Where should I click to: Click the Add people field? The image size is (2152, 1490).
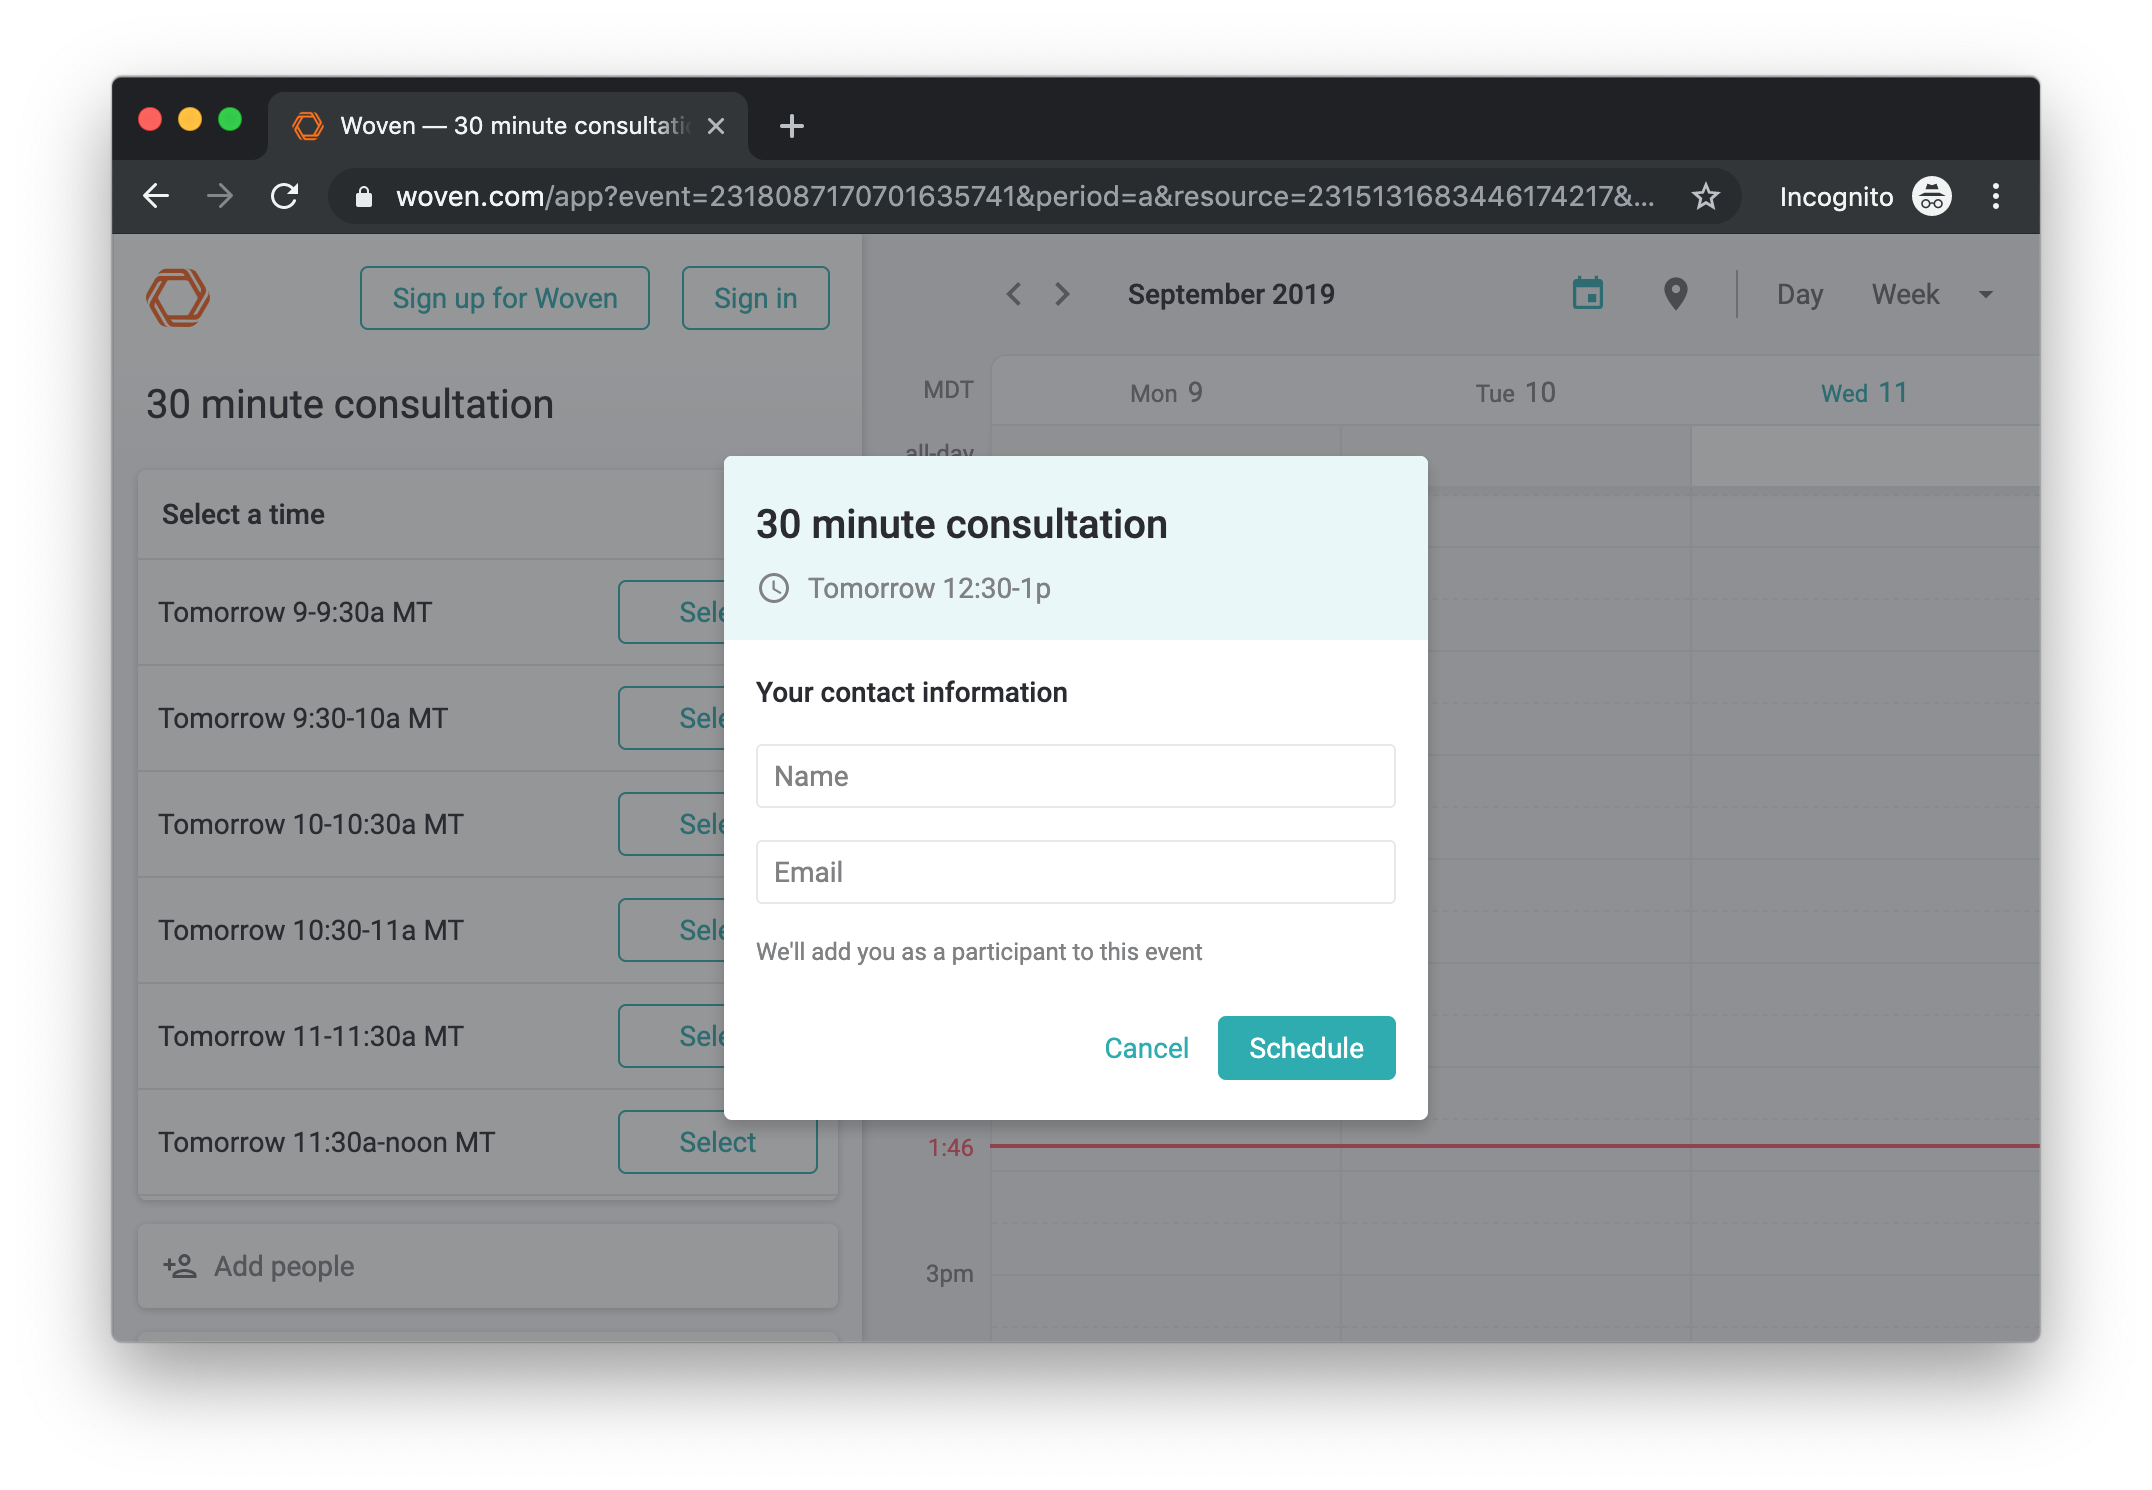pyautogui.click(x=488, y=1266)
